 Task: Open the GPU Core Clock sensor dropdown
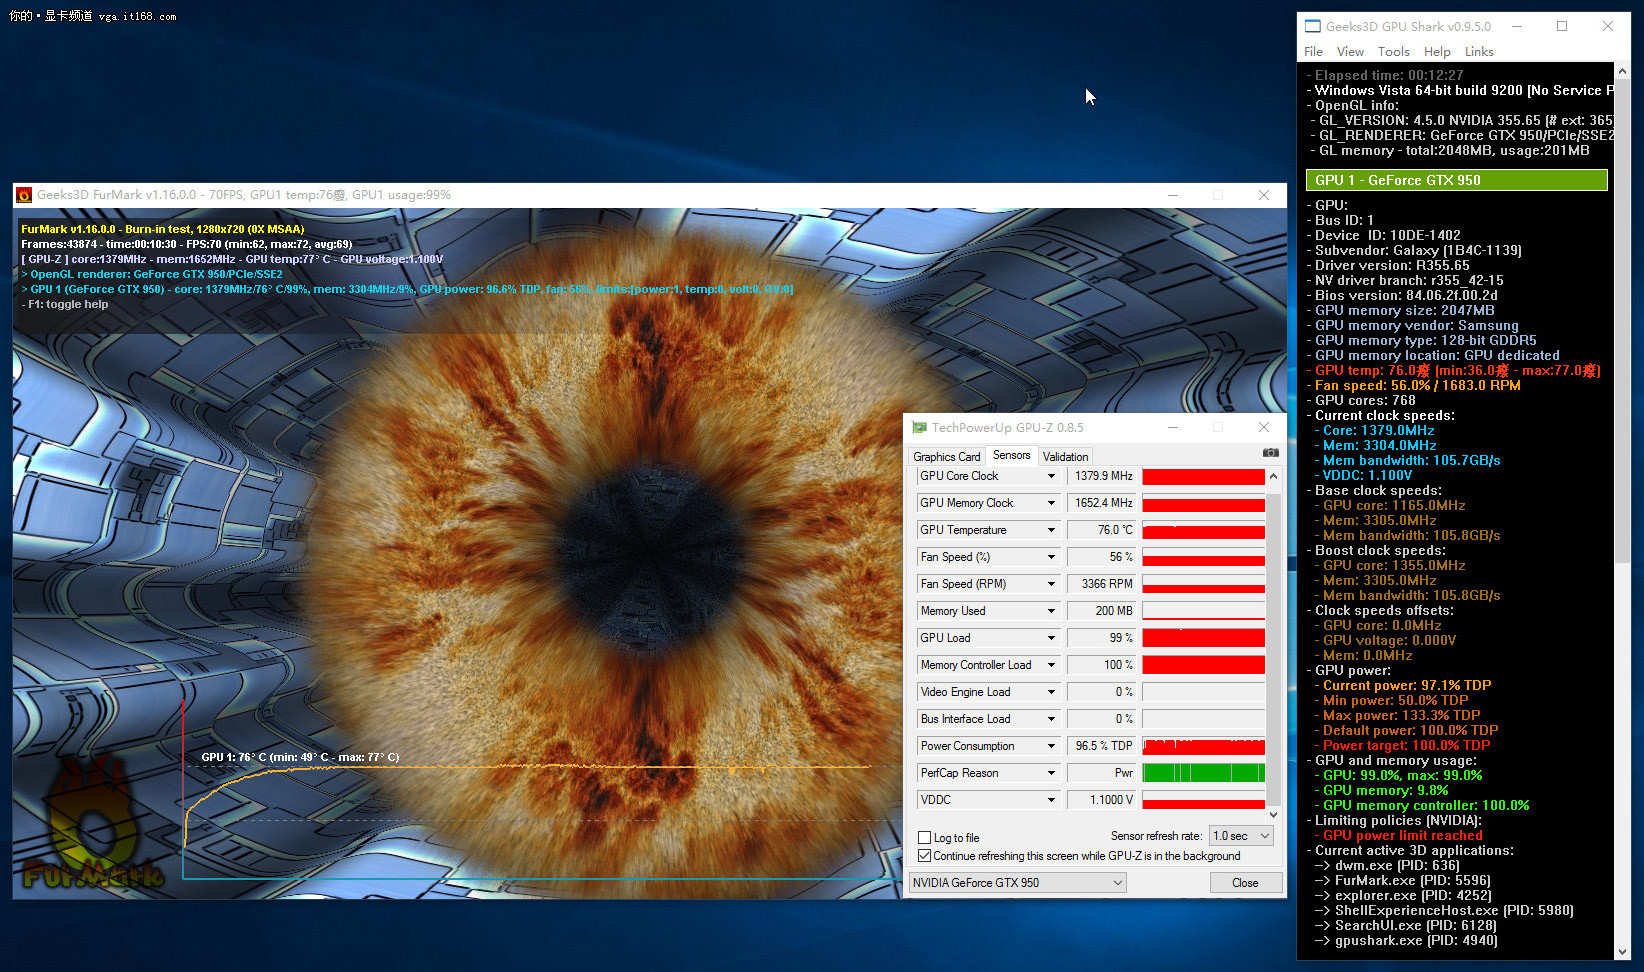click(x=1051, y=476)
